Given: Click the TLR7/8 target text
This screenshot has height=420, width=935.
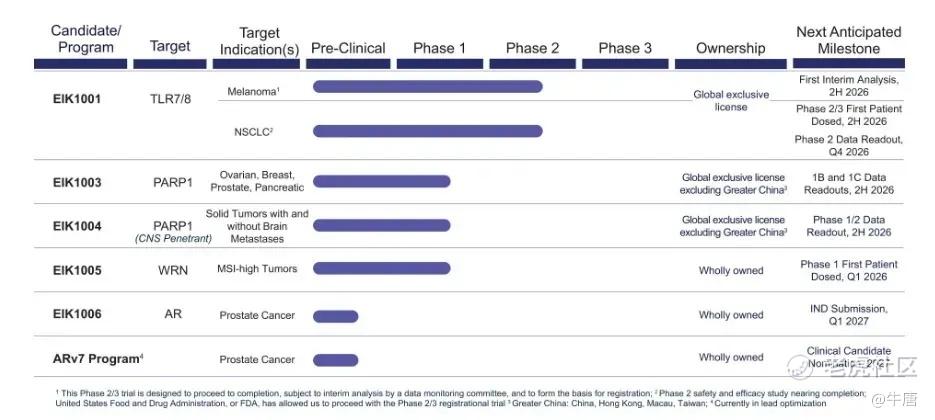Looking at the screenshot, I should (169, 100).
